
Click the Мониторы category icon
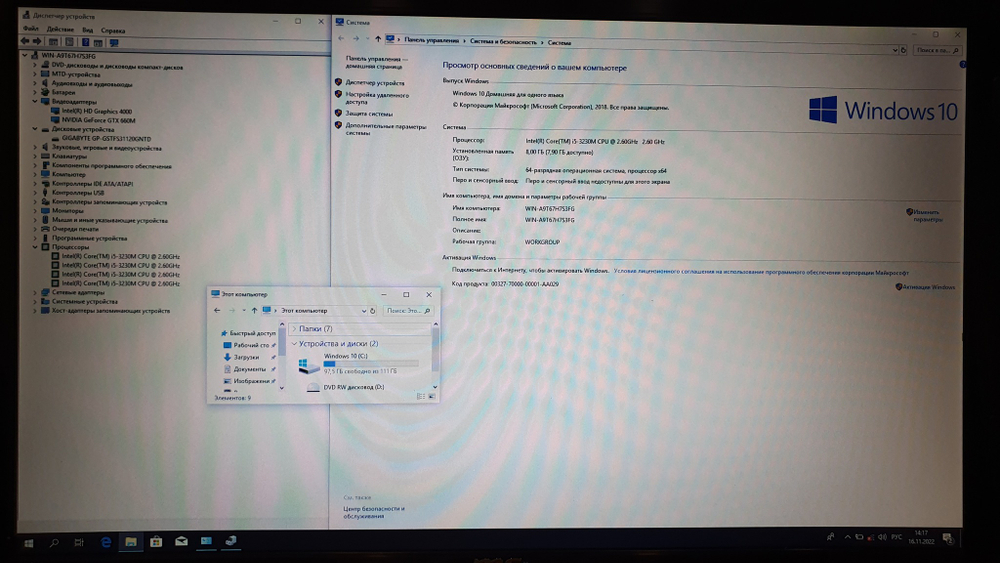click(x=45, y=210)
